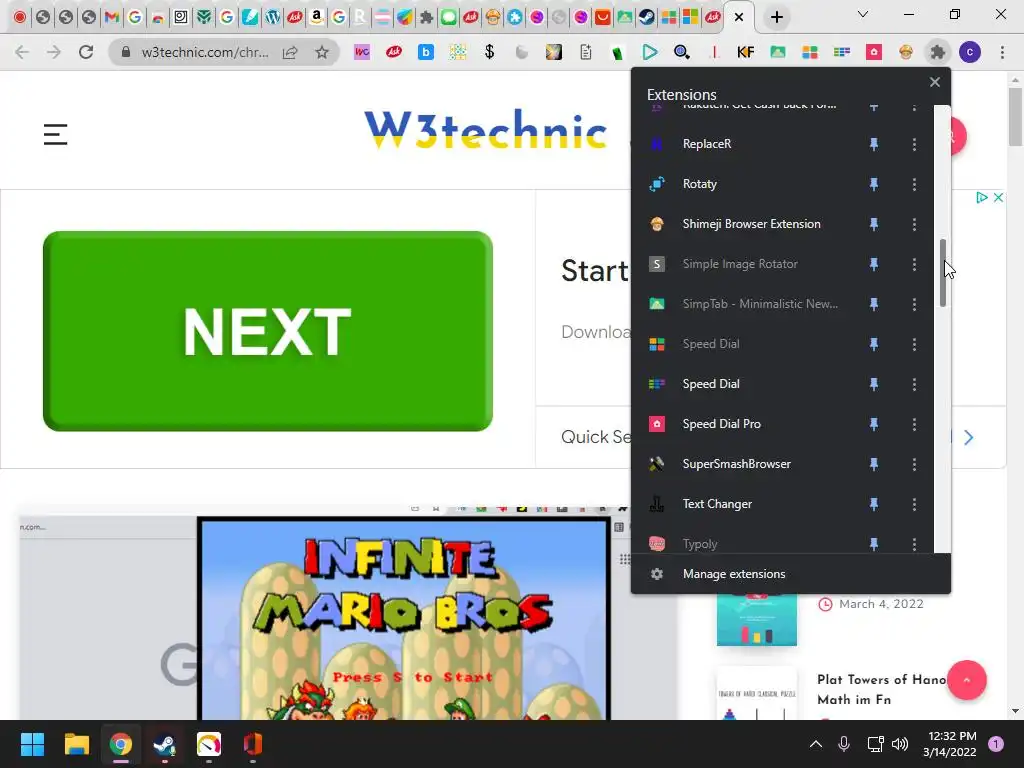
Task: Open Plat Towers of Hanoi article link
Action: coord(882,689)
